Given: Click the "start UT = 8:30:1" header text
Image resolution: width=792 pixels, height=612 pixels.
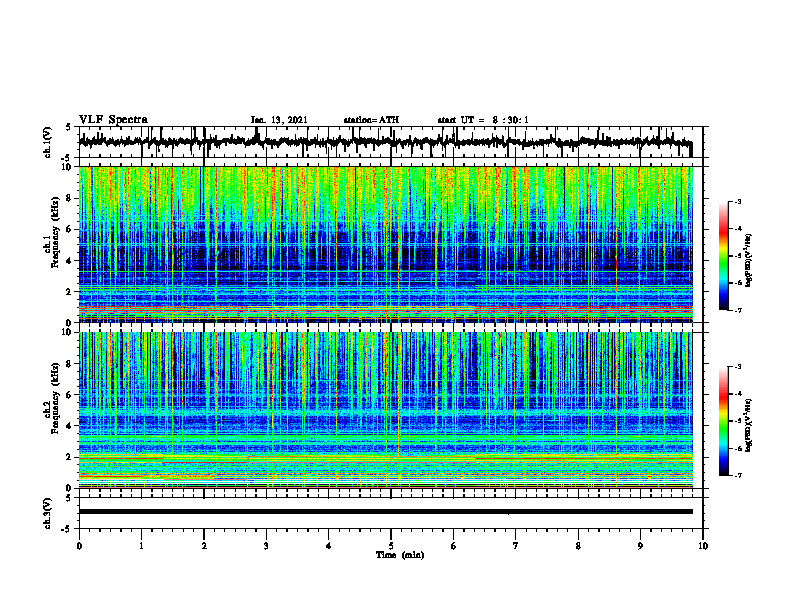Looking at the screenshot, I should 483,120.
